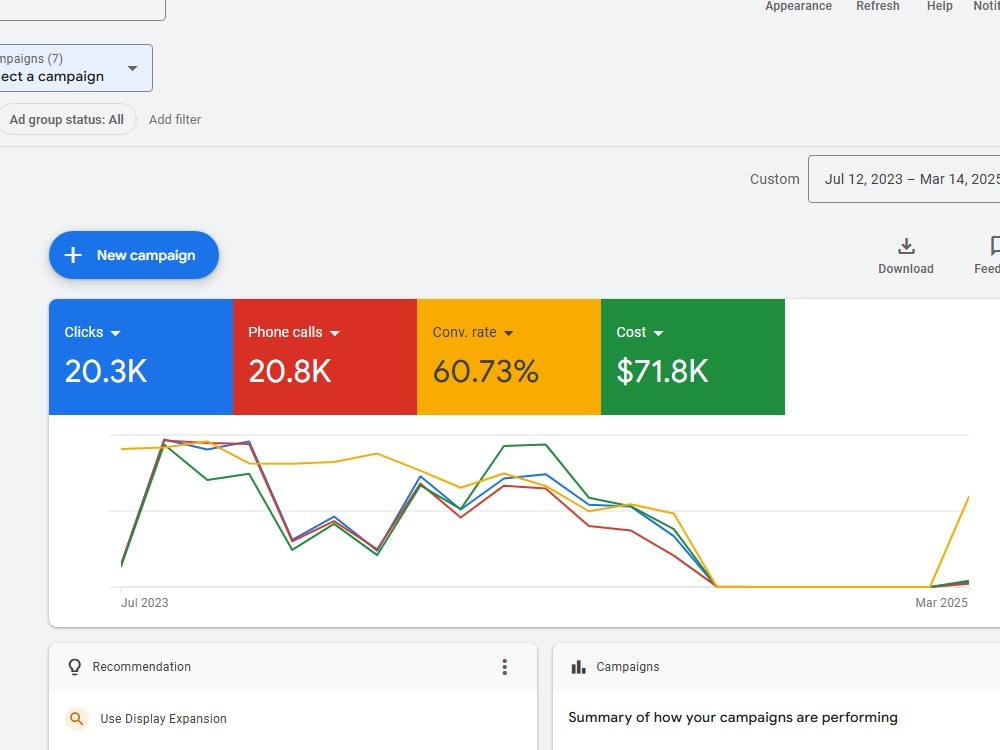Open Appearance in the top bar
This screenshot has height=750, width=1000.
coord(798,6)
